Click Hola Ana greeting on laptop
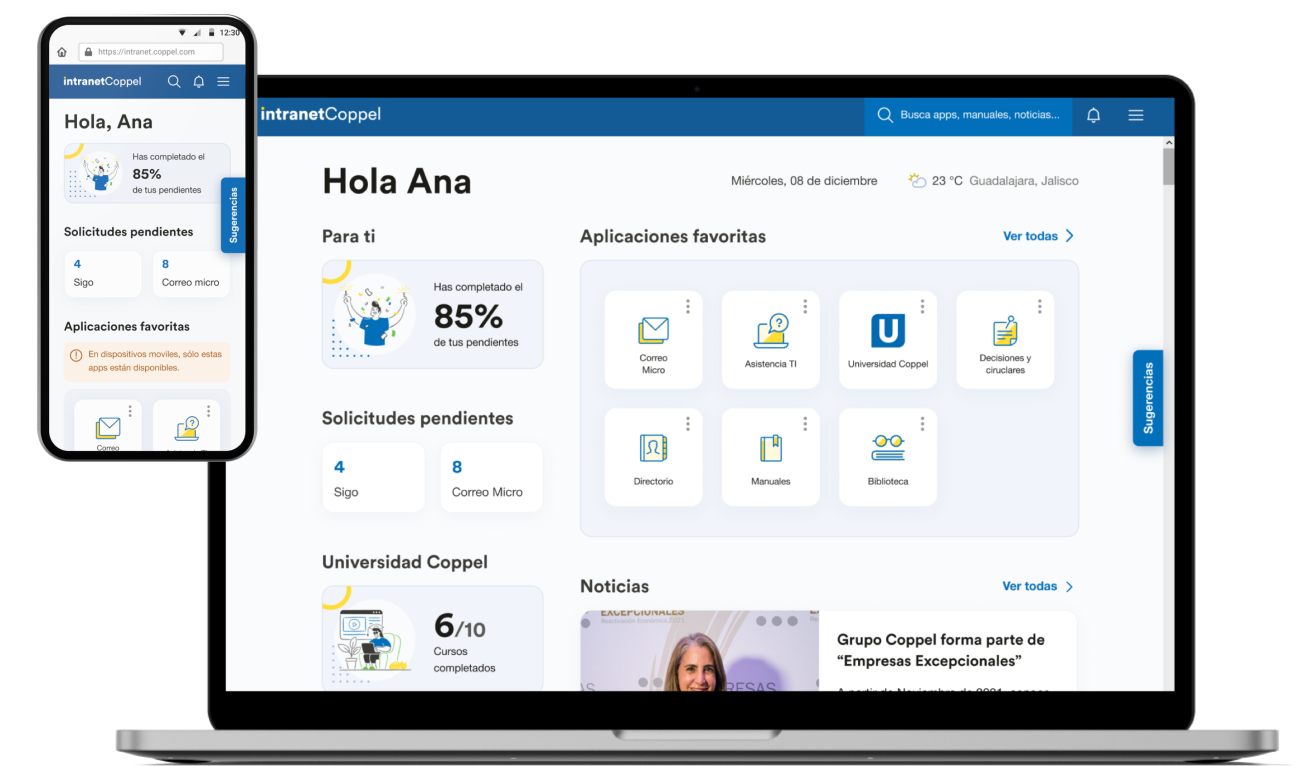This screenshot has height=766, width=1300. [396, 181]
